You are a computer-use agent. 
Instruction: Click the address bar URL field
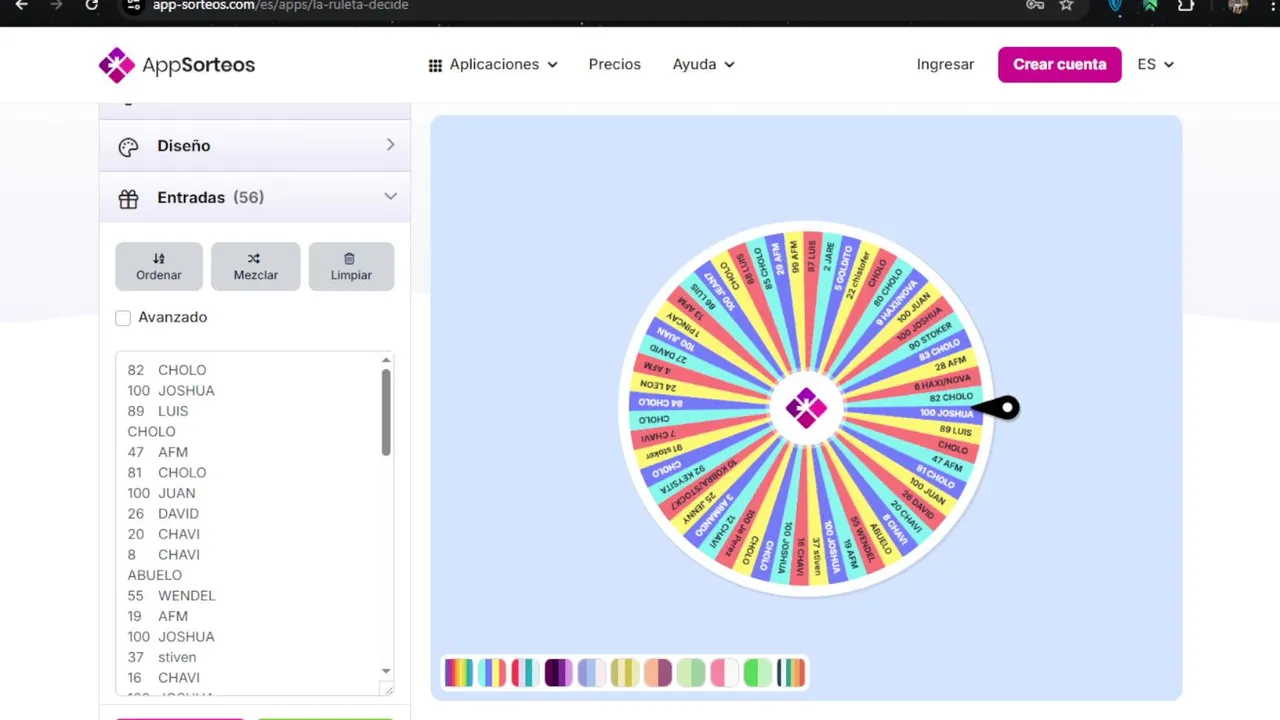pos(580,5)
